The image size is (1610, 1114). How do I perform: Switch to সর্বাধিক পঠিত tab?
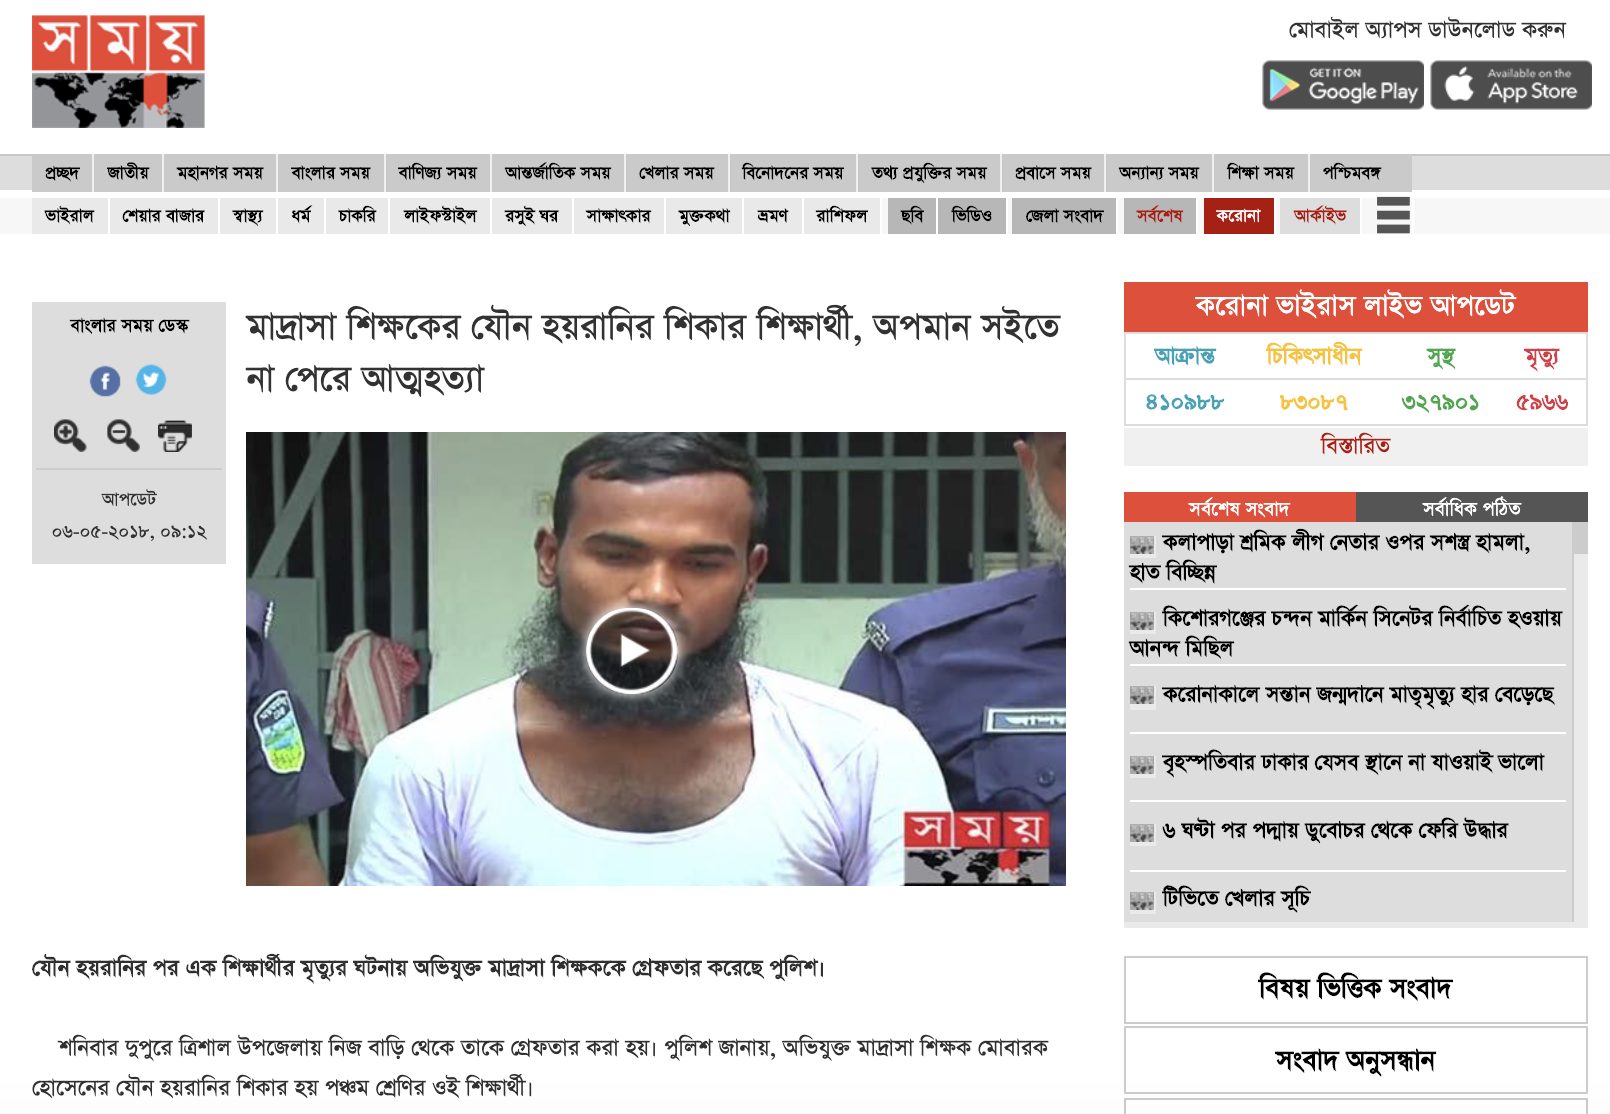[x=1472, y=507]
